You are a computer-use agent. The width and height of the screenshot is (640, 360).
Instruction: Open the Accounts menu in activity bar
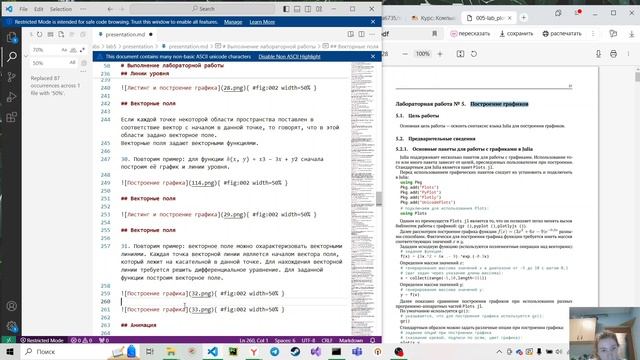pos(11,306)
